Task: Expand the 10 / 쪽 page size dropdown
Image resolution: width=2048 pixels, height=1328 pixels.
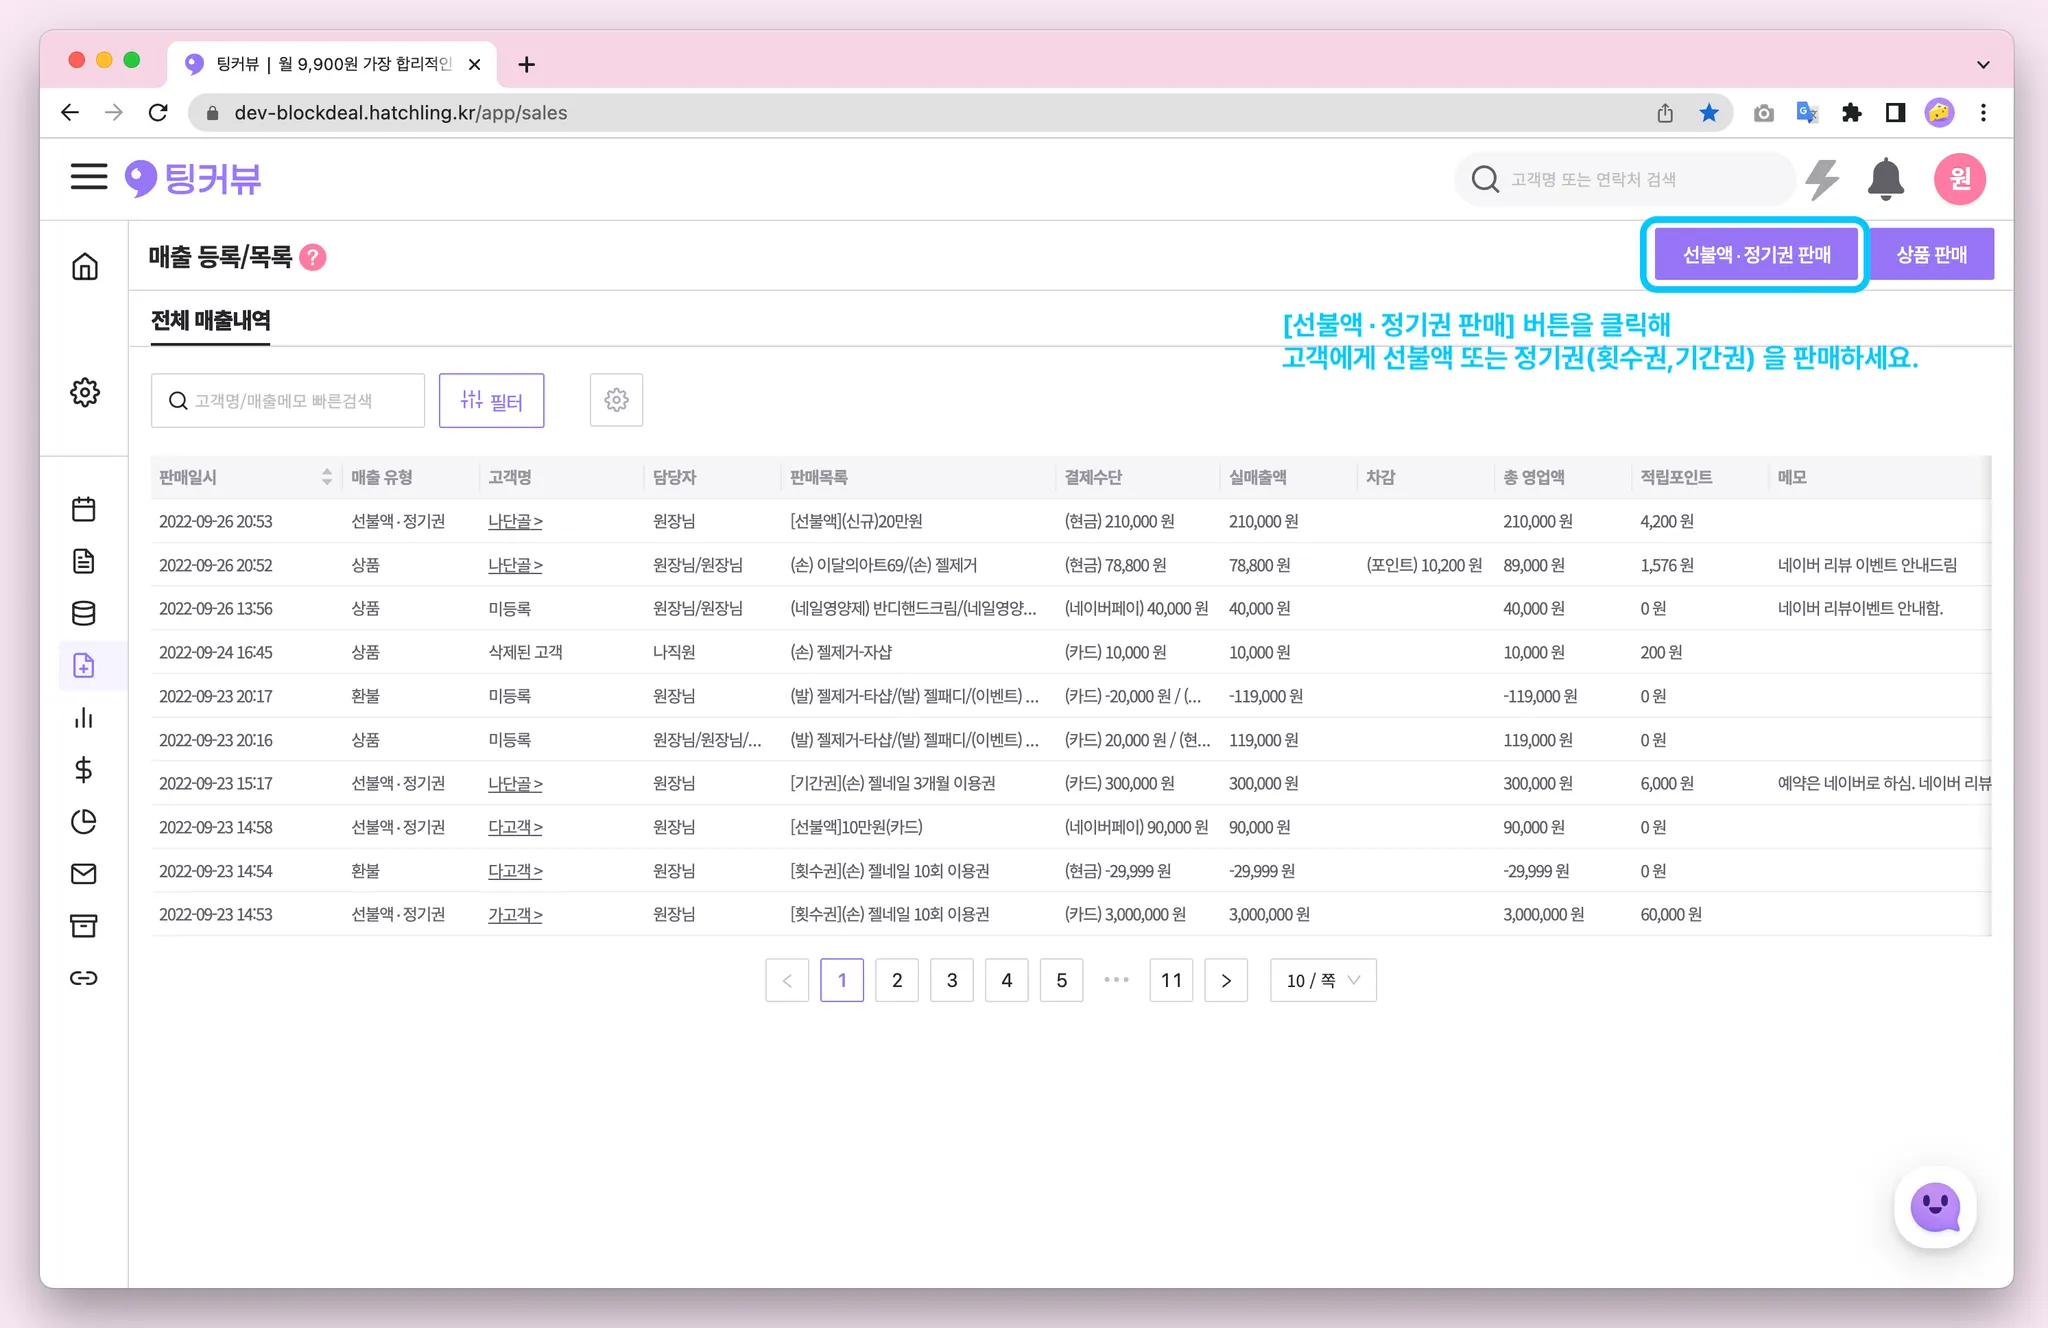Action: (1322, 980)
